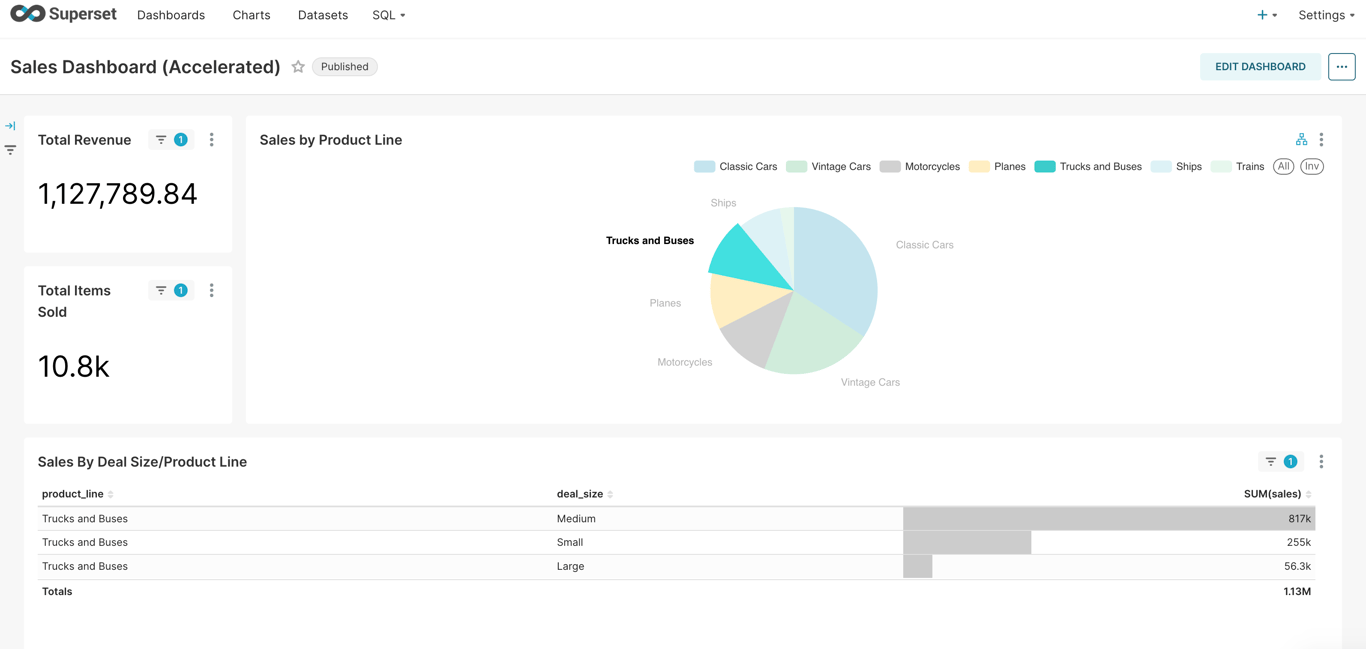Open the dashboard more actions ellipsis menu
1366x649 pixels.
[1342, 67]
